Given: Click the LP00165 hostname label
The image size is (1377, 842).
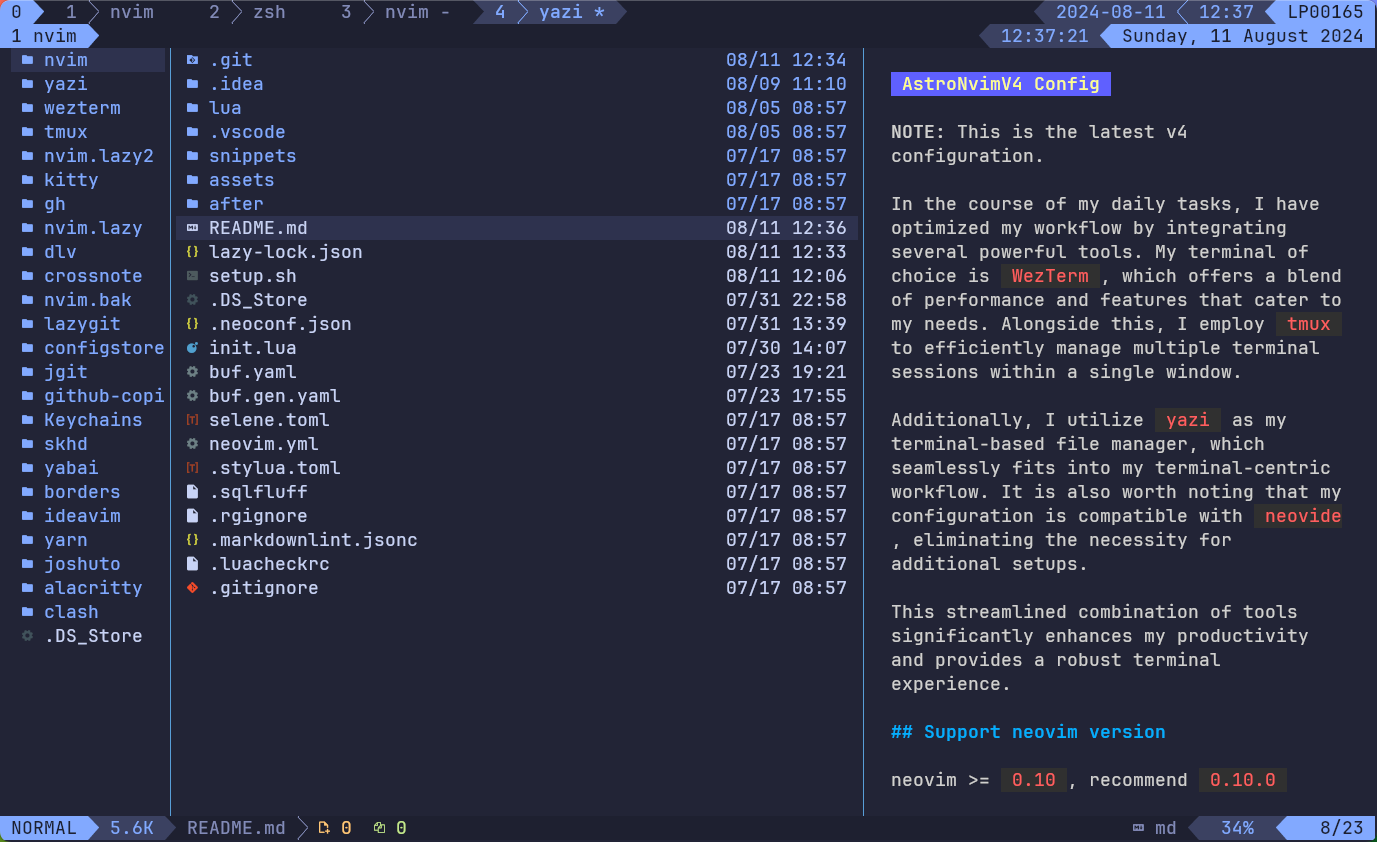Looking at the screenshot, I should coord(1325,12).
